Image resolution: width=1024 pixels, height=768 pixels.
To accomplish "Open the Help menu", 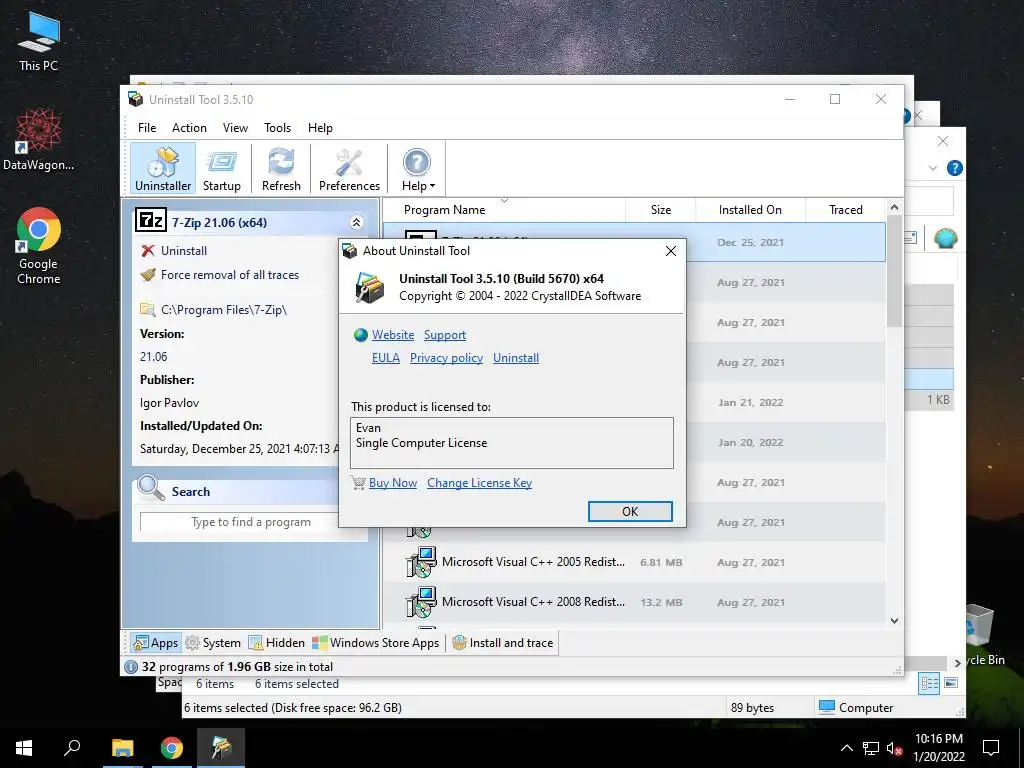I will point(320,128).
